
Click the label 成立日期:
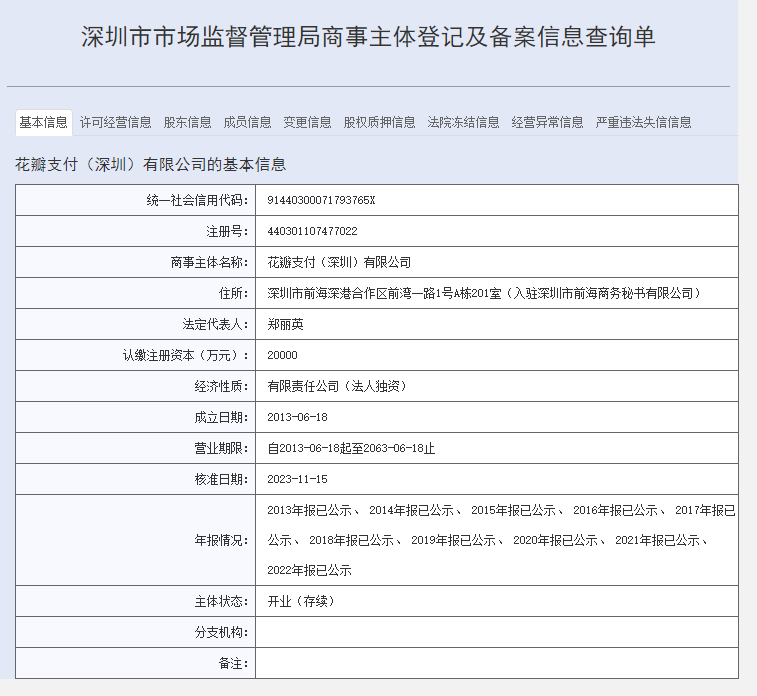point(222,417)
